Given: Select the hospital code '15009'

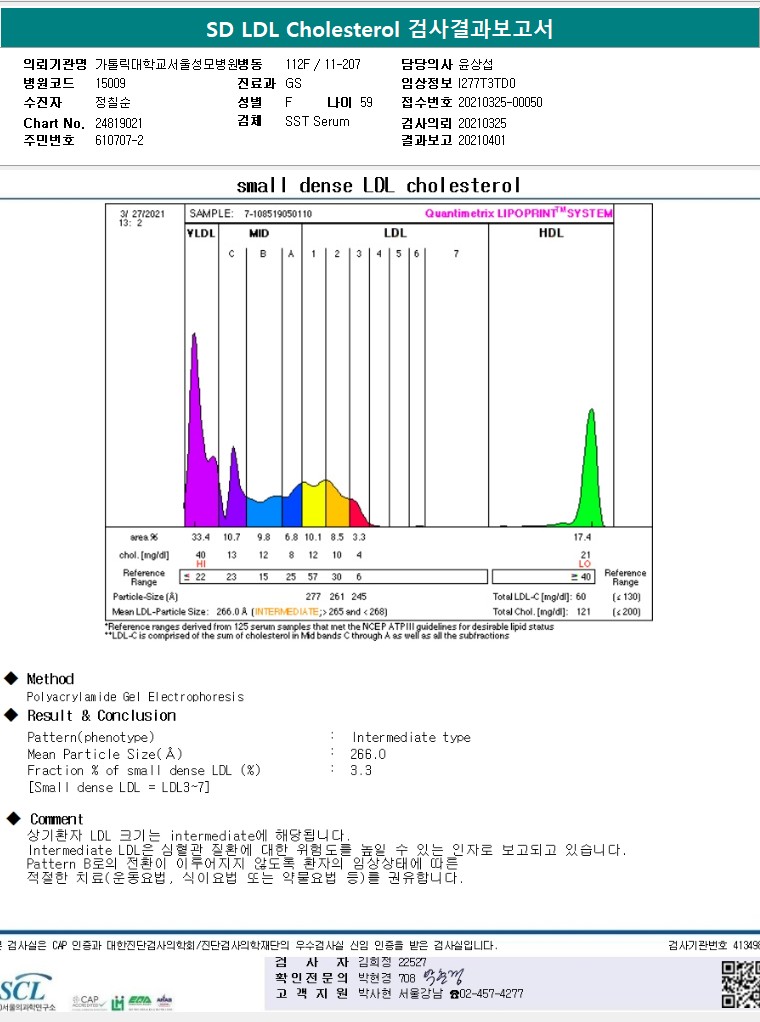Looking at the screenshot, I should pyautogui.click(x=110, y=83).
